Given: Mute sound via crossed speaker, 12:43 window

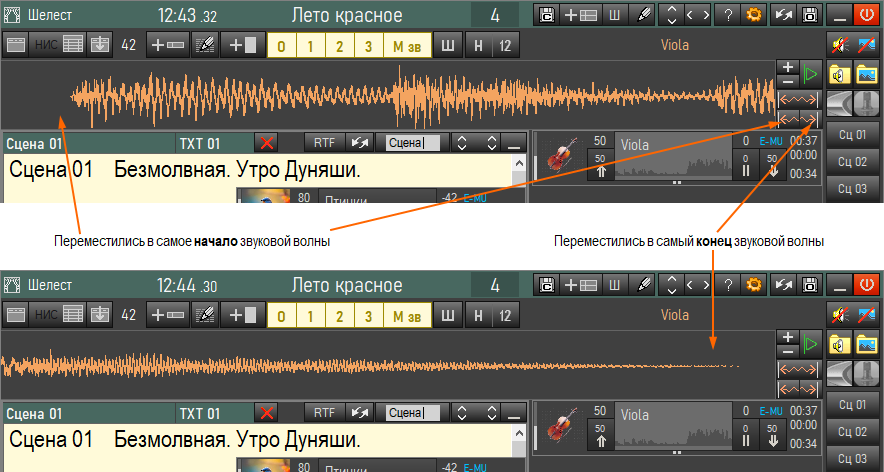Looking at the screenshot, I should [841, 46].
